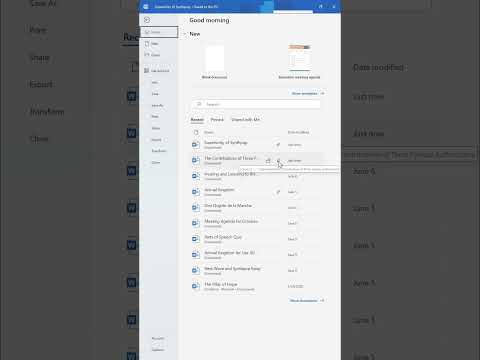Click the app icon in the title bar
The height and width of the screenshot is (360, 480).
pos(146,6)
